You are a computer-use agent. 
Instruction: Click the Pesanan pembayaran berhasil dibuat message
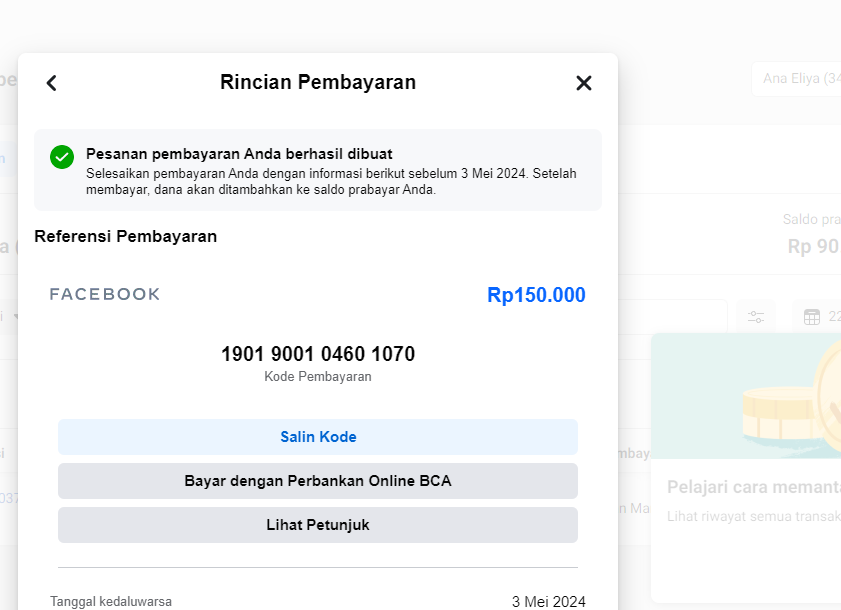coord(239,154)
